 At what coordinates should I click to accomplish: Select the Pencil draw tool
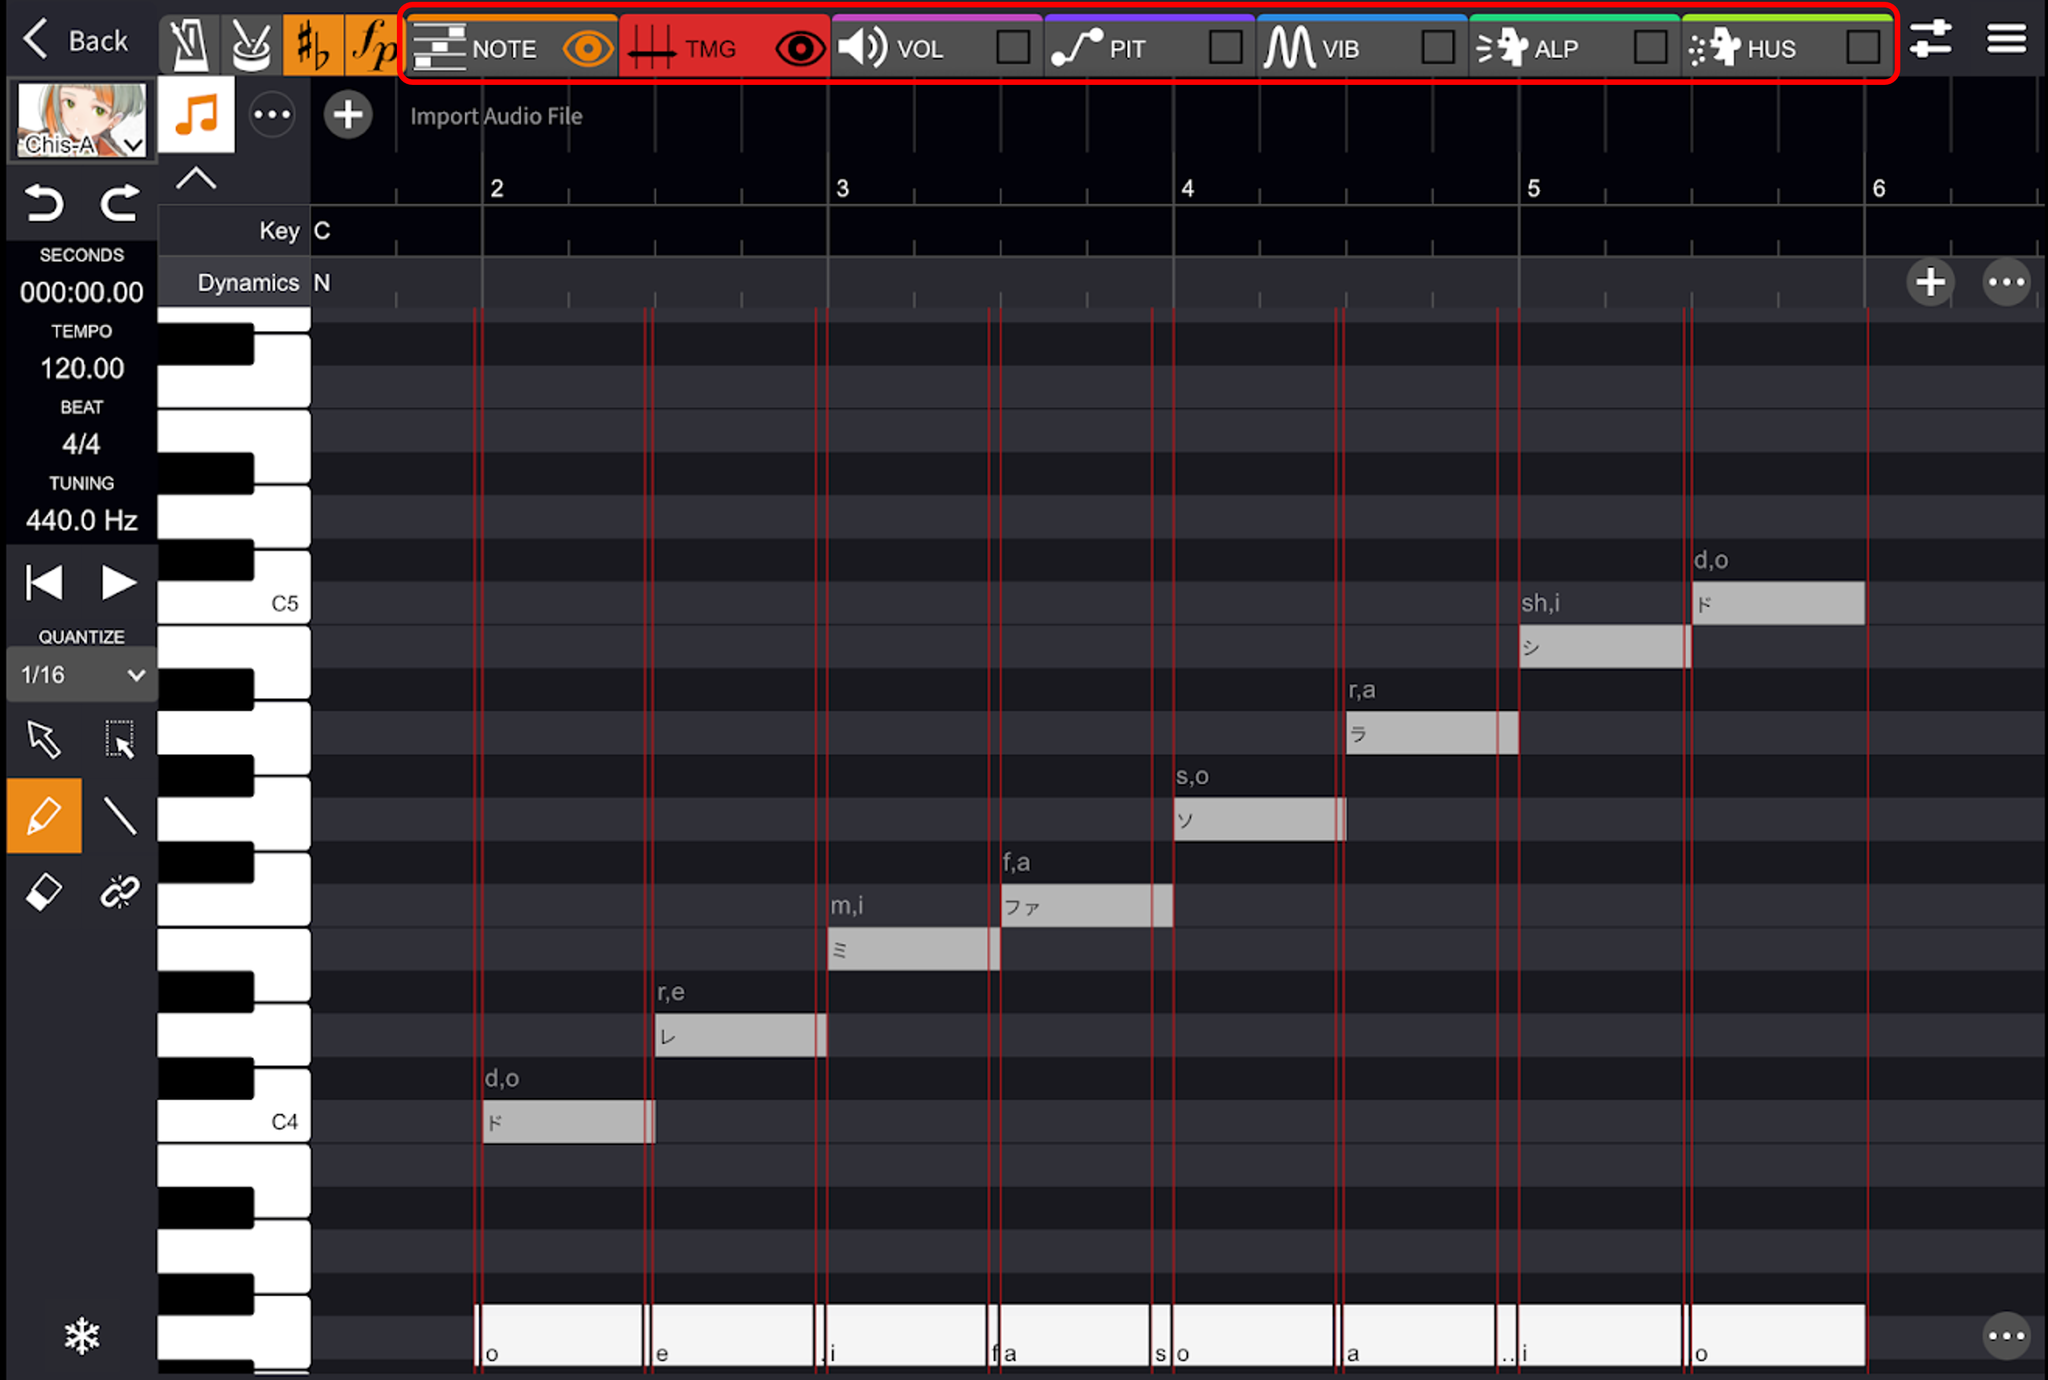click(44, 816)
